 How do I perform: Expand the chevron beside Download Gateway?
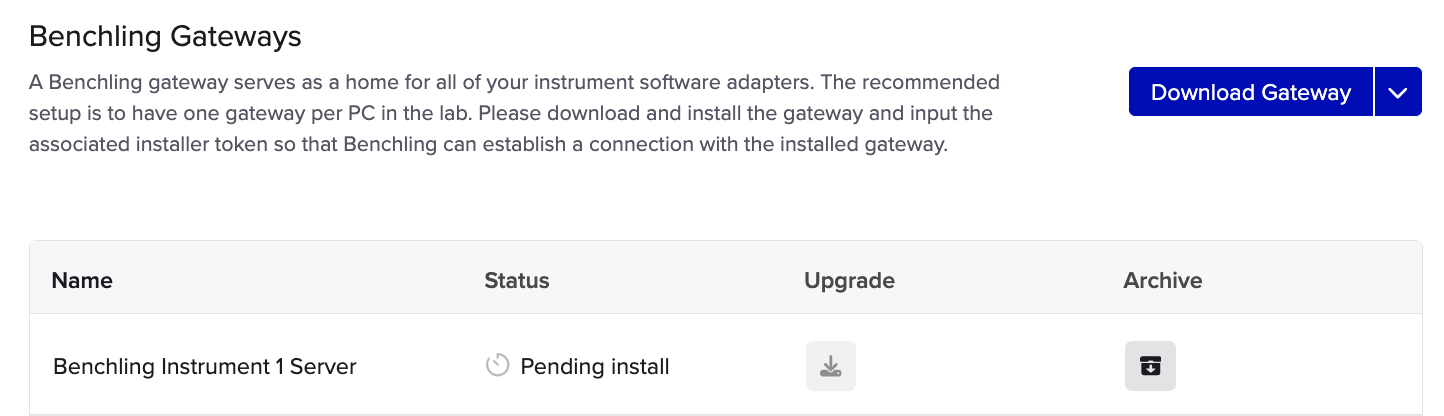(1398, 92)
